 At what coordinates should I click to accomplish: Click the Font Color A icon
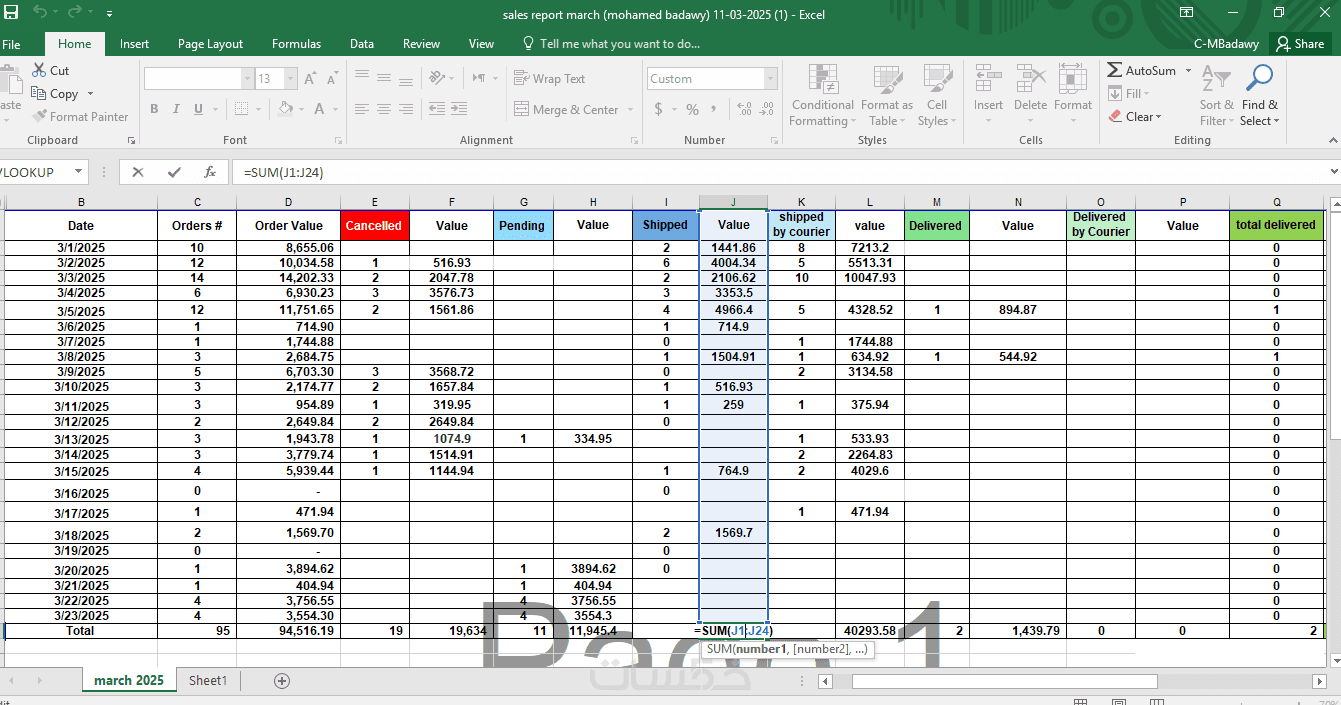click(x=319, y=109)
